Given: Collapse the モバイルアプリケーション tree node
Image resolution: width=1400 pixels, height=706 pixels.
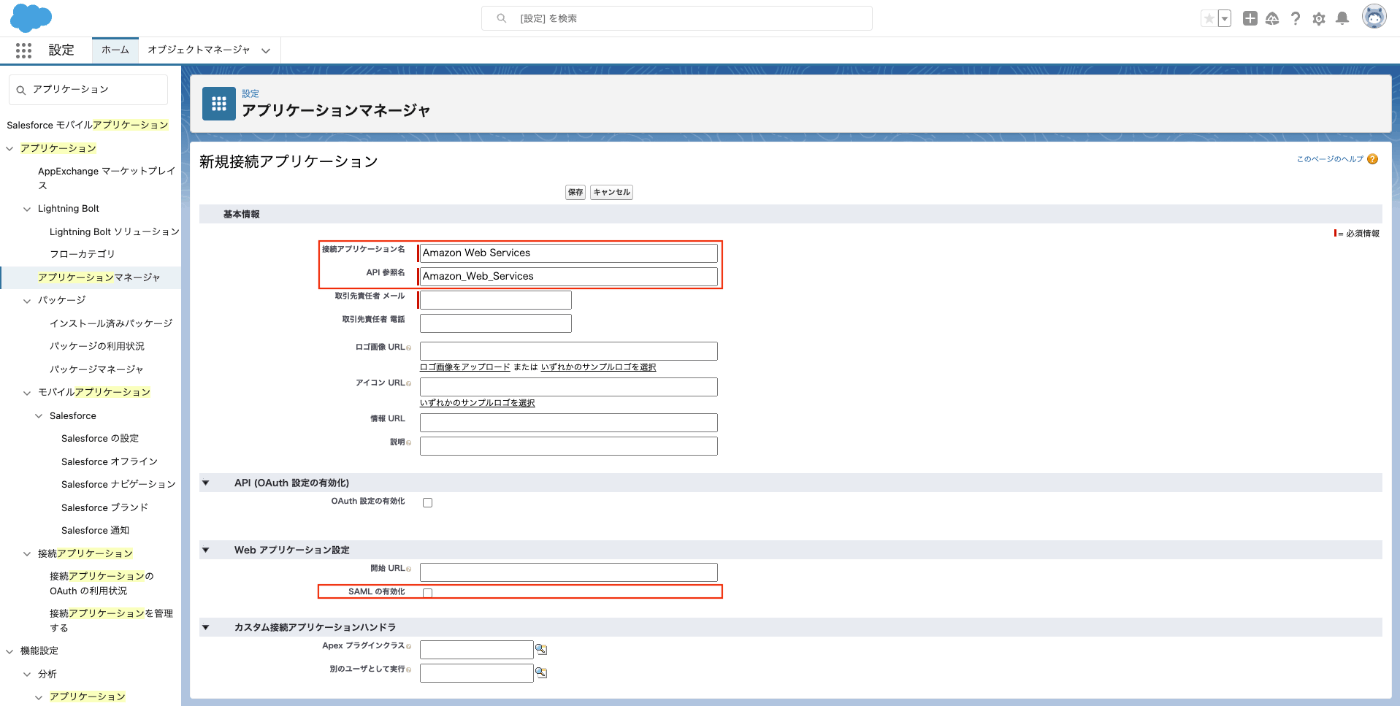Looking at the screenshot, I should pos(27,392).
